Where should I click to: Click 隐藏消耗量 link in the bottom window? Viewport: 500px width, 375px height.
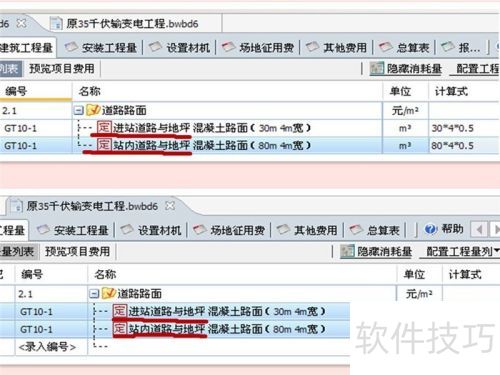[384, 251]
